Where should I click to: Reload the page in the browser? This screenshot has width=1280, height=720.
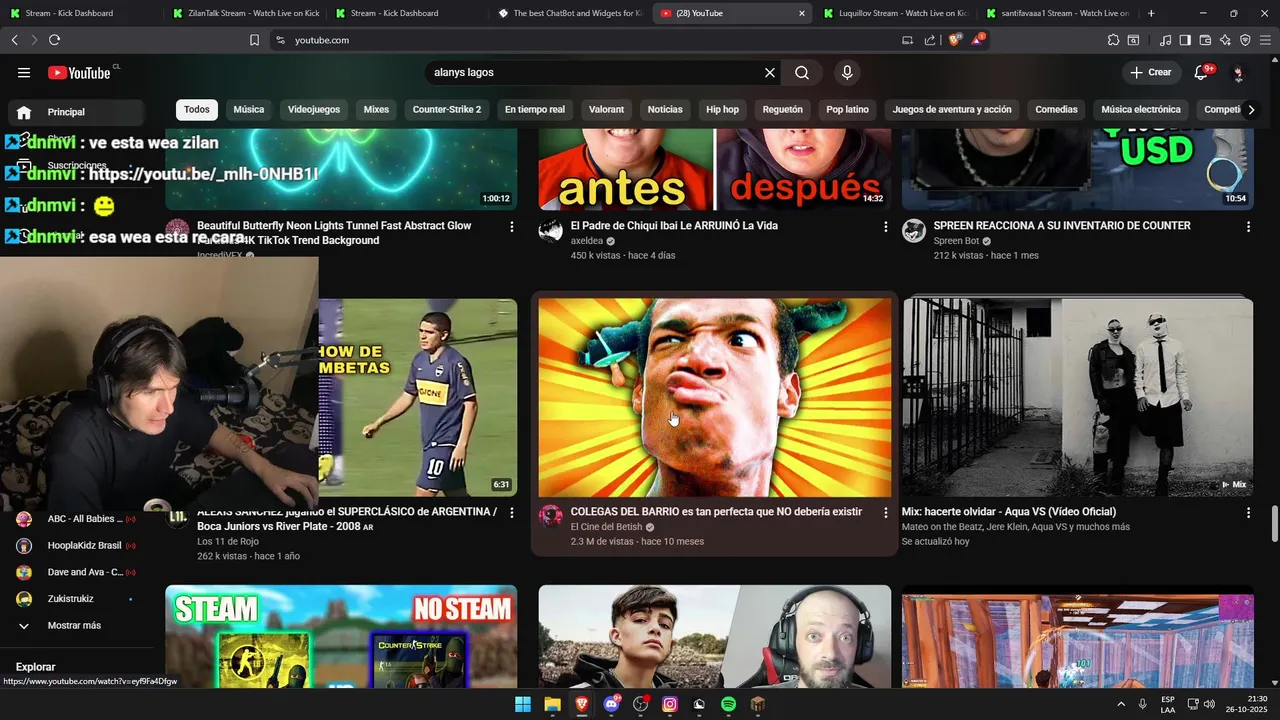click(54, 40)
